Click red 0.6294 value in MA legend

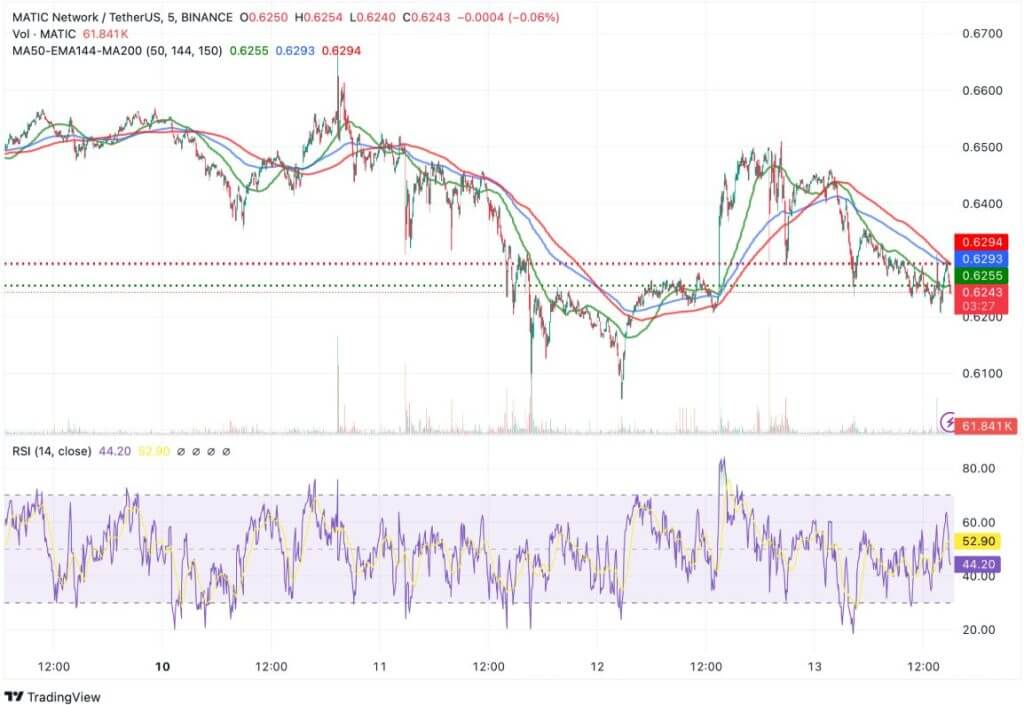pyautogui.click(x=342, y=51)
